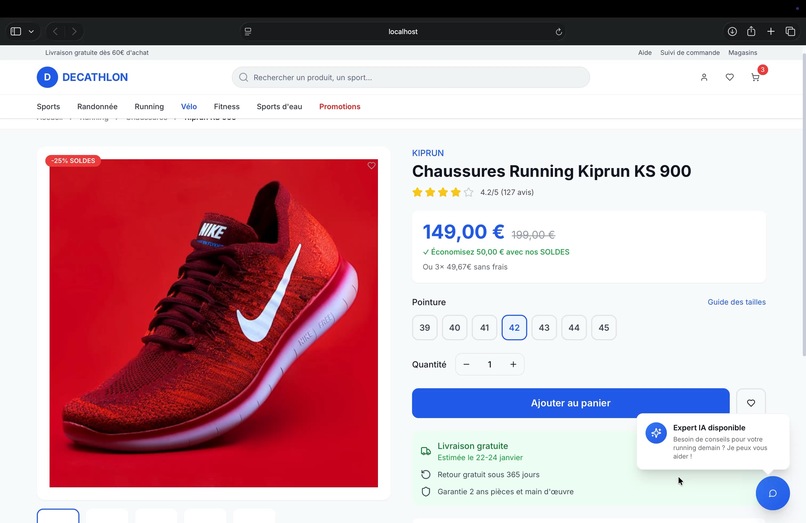Click the browser share icon
The height and width of the screenshot is (523, 806).
[x=751, y=31]
